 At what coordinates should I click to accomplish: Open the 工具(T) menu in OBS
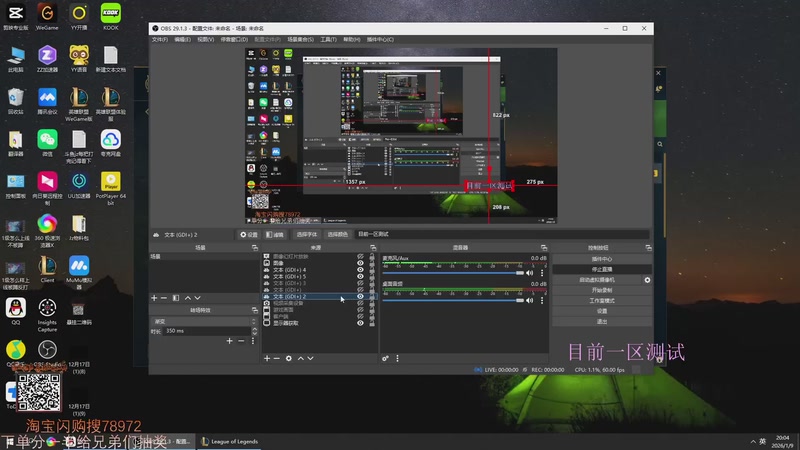click(328, 39)
